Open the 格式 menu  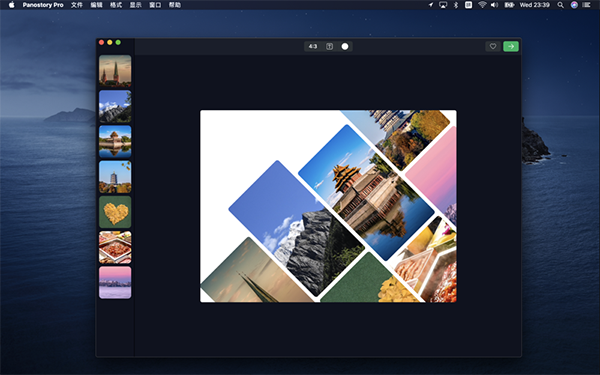click(x=116, y=5)
